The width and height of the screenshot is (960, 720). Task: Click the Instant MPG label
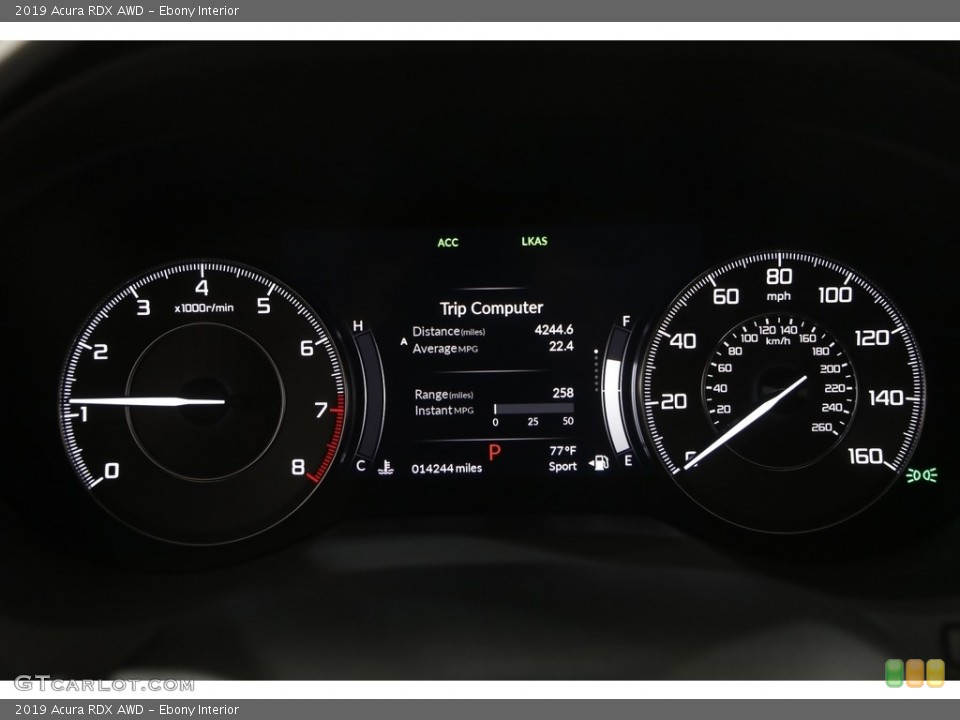pos(444,411)
